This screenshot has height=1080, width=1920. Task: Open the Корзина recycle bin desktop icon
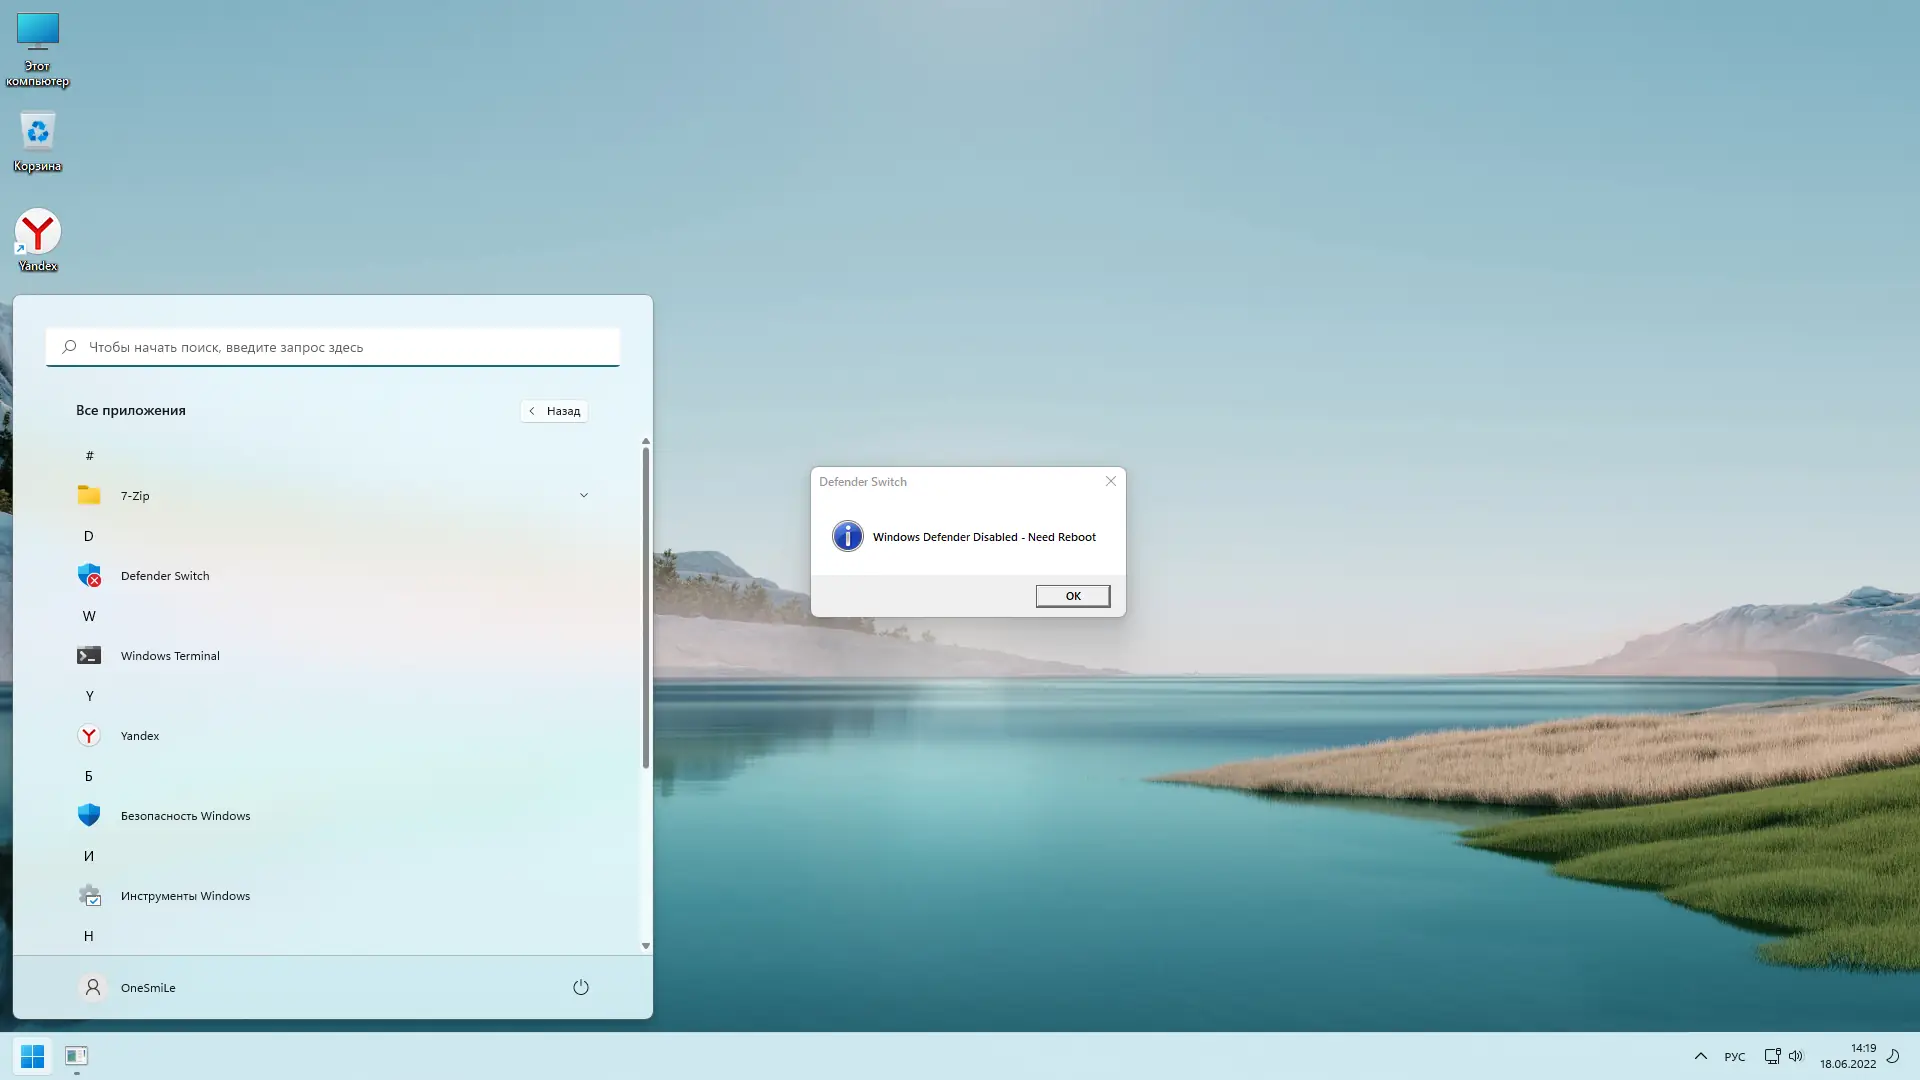pos(38,140)
